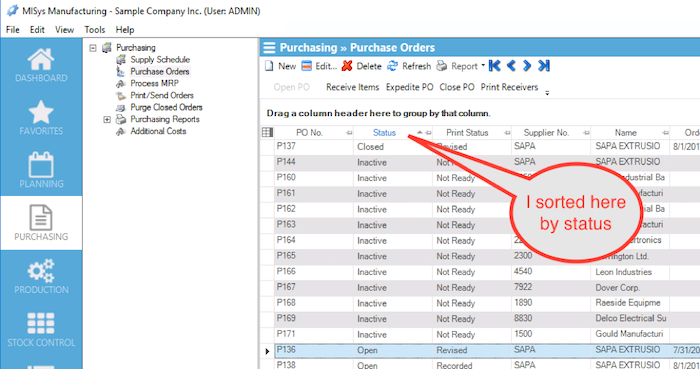Sort by the Status column header
Viewport: 700px width, 369px height.
pos(384,133)
